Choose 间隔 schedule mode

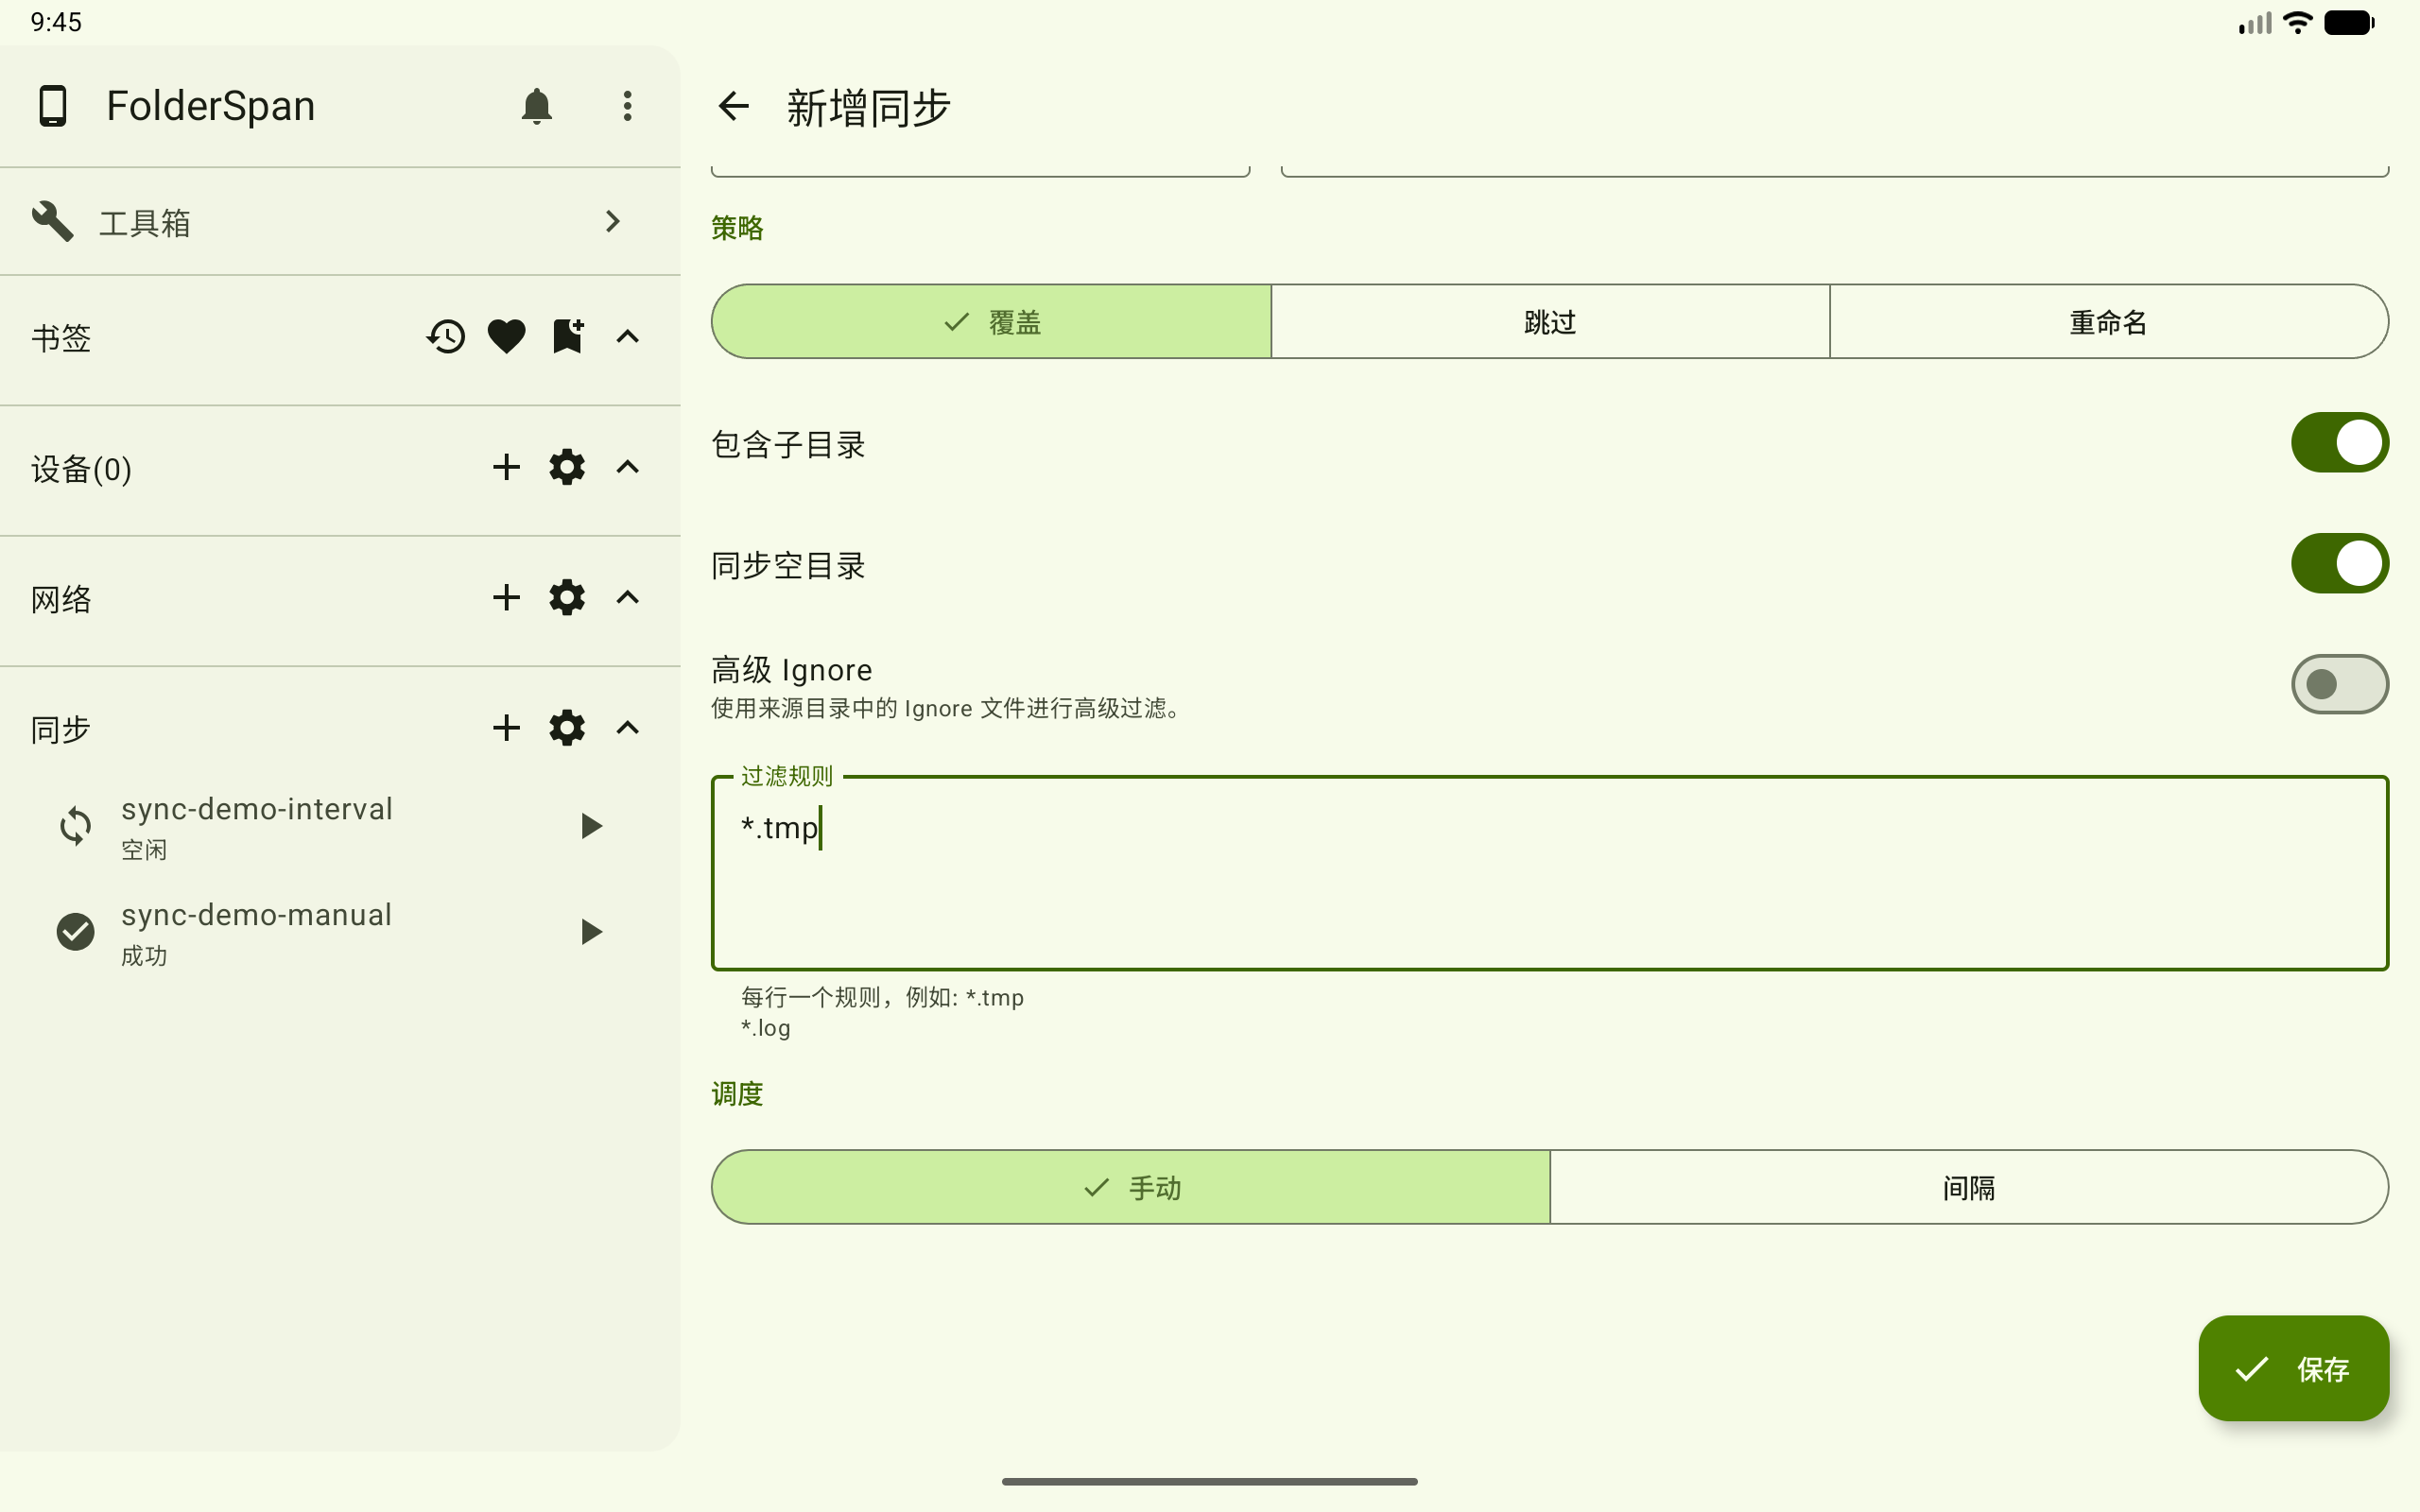1969,1188
